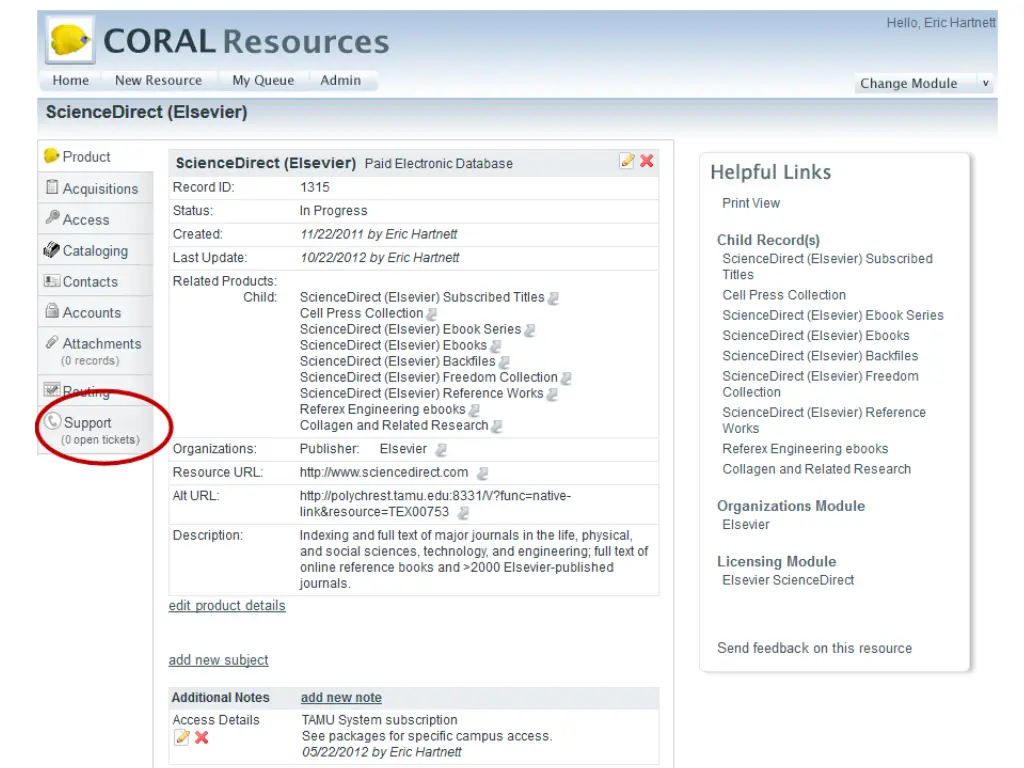Open the Acquisitions sidebar tab
Screen dimensions: 1024x768
pos(99,188)
